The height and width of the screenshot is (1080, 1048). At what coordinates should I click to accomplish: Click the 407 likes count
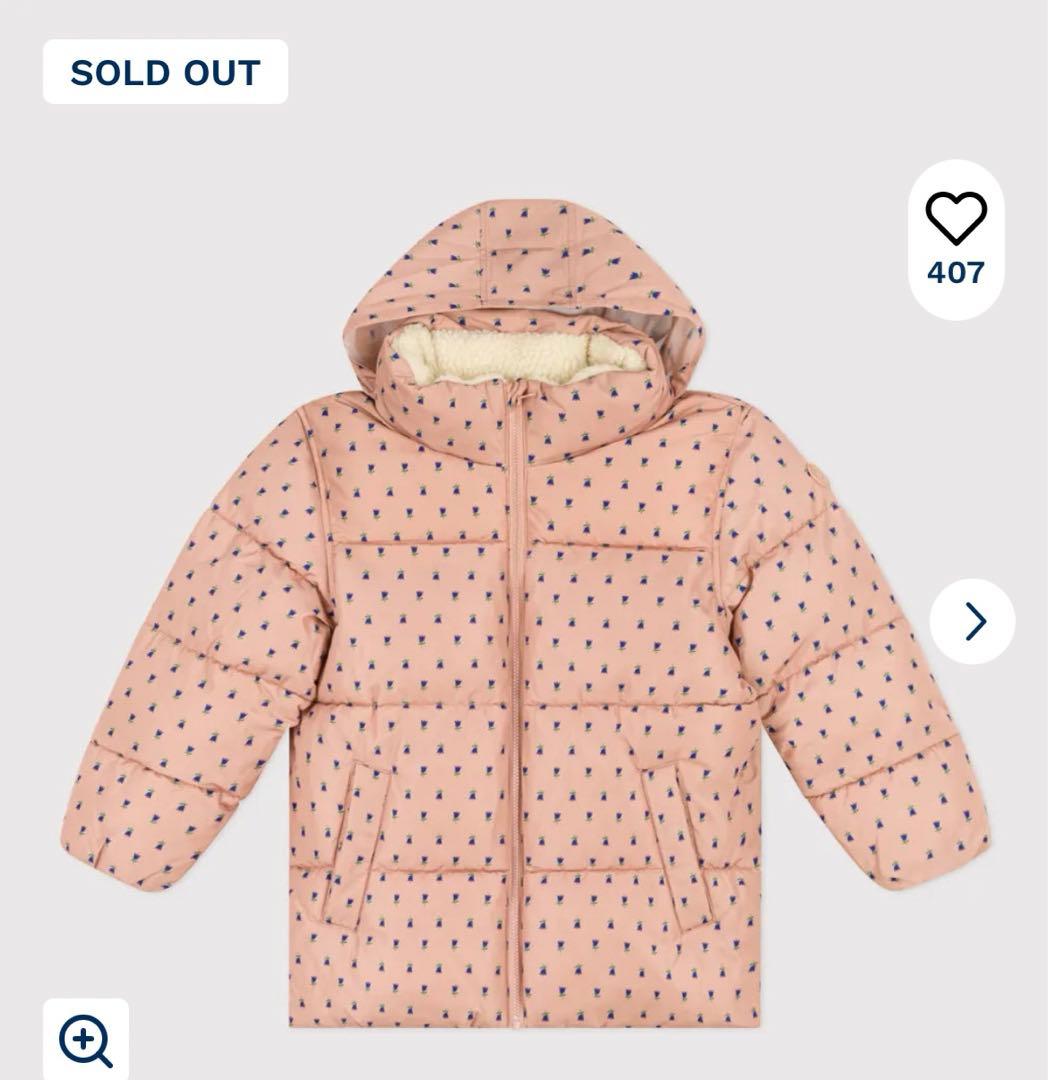point(955,272)
